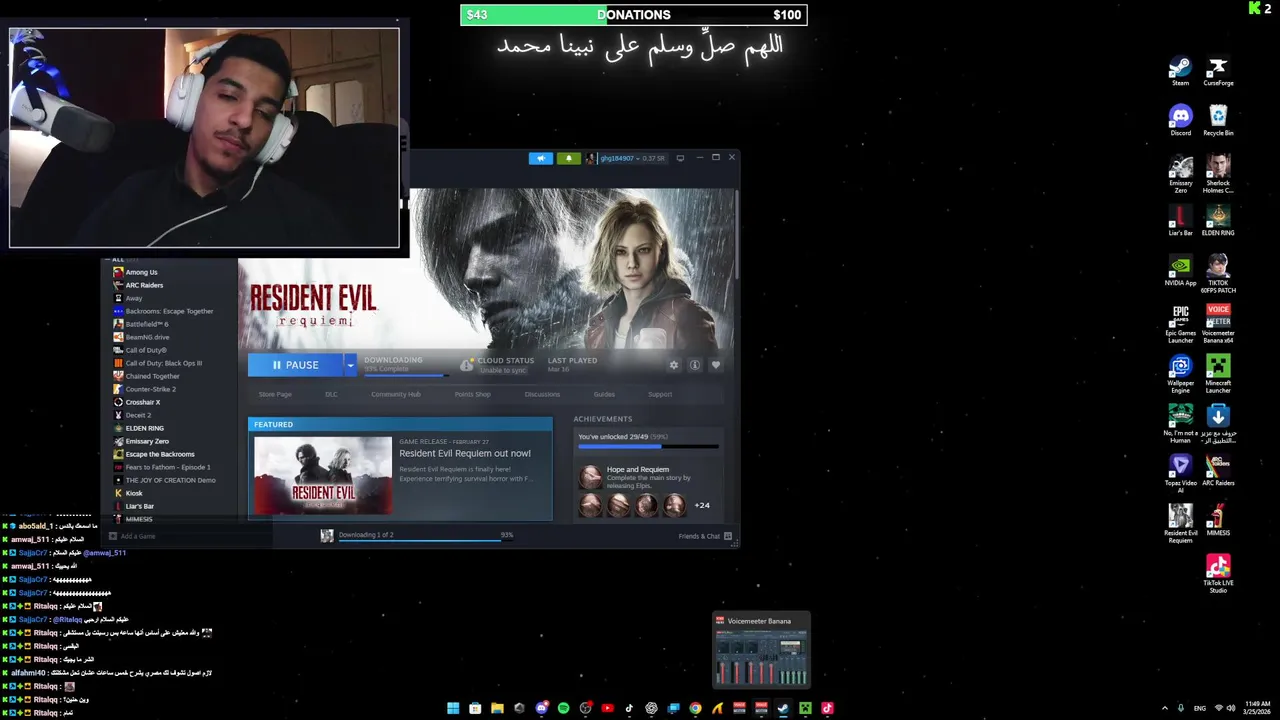Open the Minecraft Launcher desktop shortcut
The image size is (1280, 720).
click(1218, 374)
